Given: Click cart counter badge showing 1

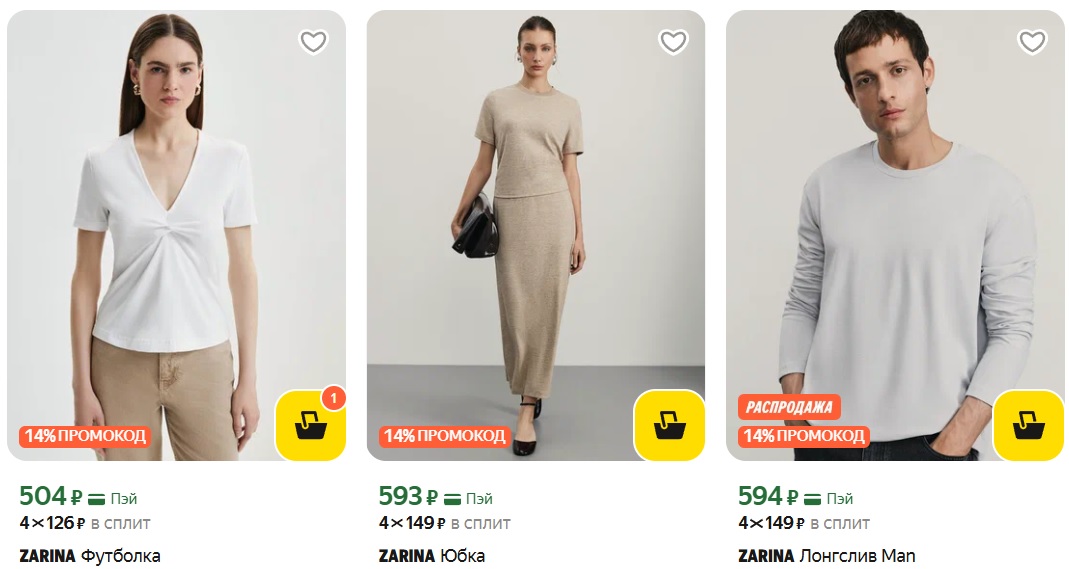Looking at the screenshot, I should tap(334, 397).
